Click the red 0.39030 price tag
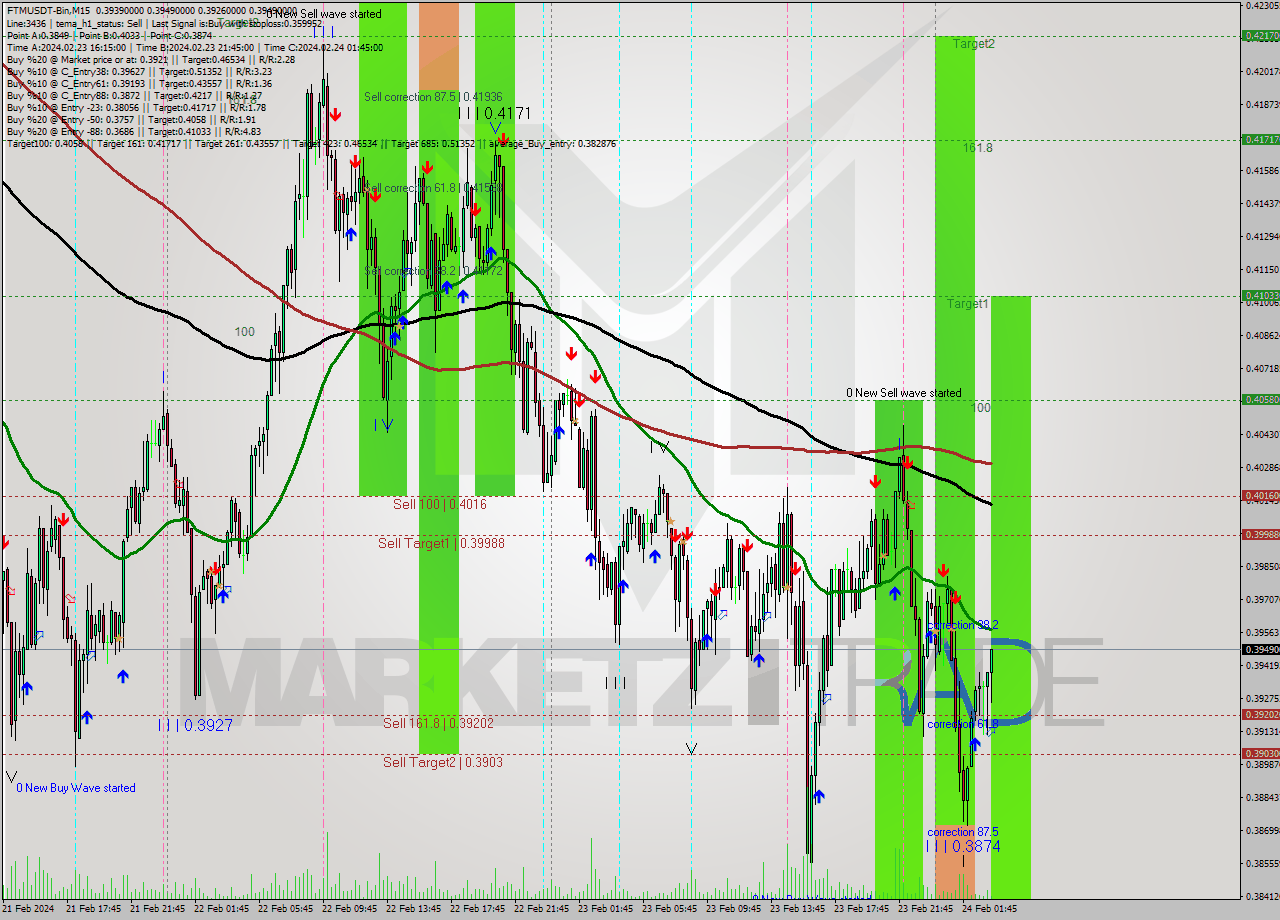1280x920 pixels. click(1260, 754)
